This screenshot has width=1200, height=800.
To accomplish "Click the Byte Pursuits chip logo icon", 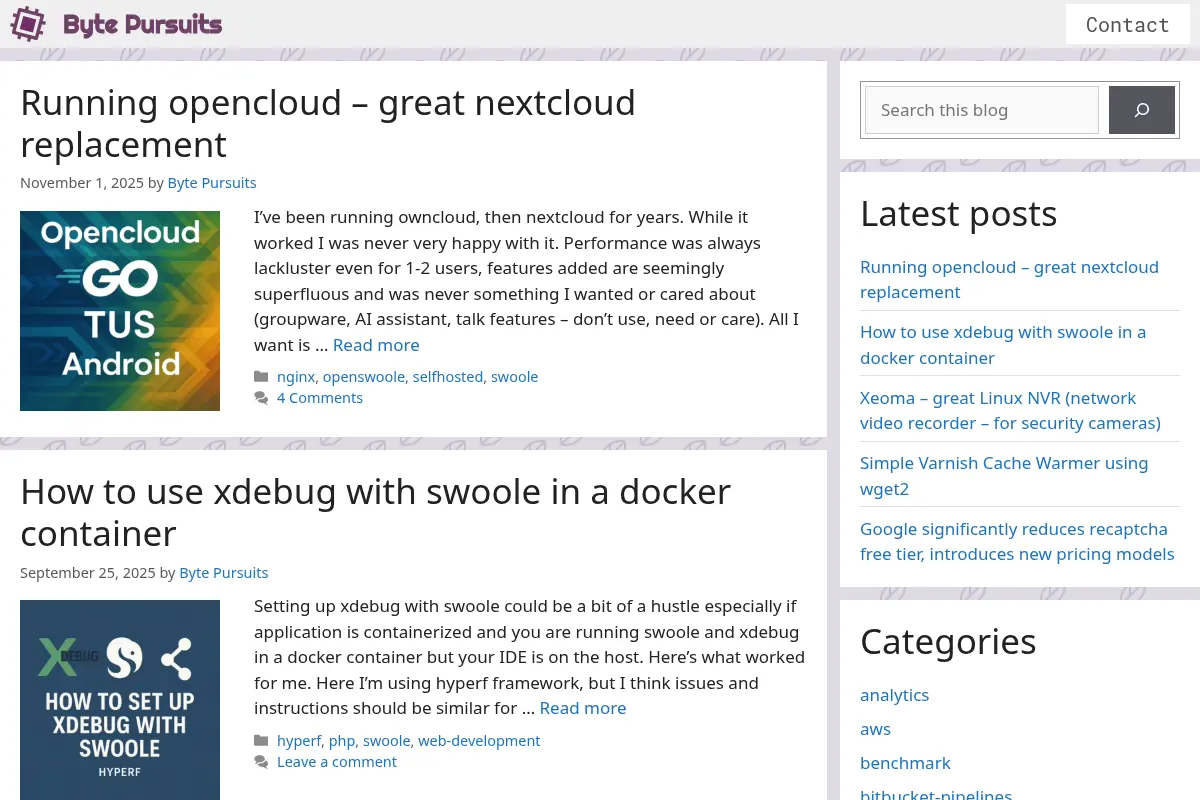I will pyautogui.click(x=28, y=24).
